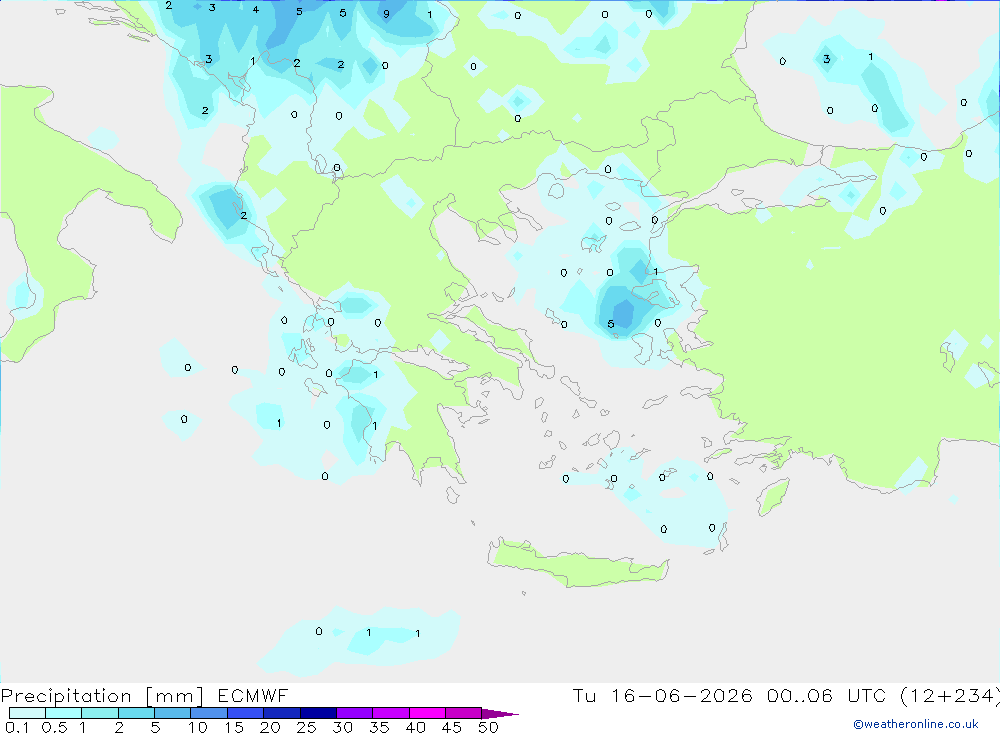Click the 1–2 mm legend color box
This screenshot has width=1000, height=733.
(x=99, y=713)
